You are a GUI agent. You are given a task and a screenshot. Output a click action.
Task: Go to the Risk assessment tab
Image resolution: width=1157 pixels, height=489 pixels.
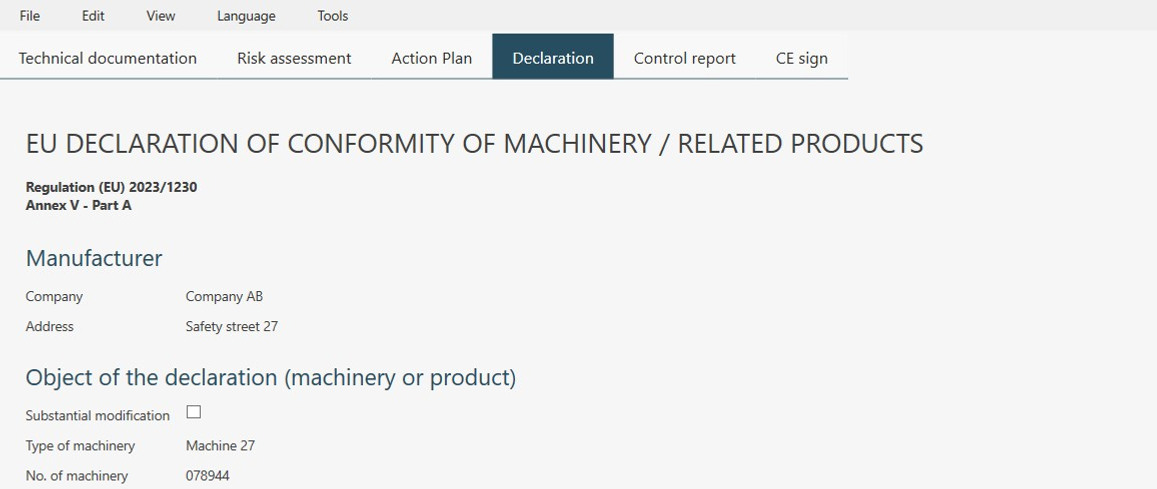point(294,58)
